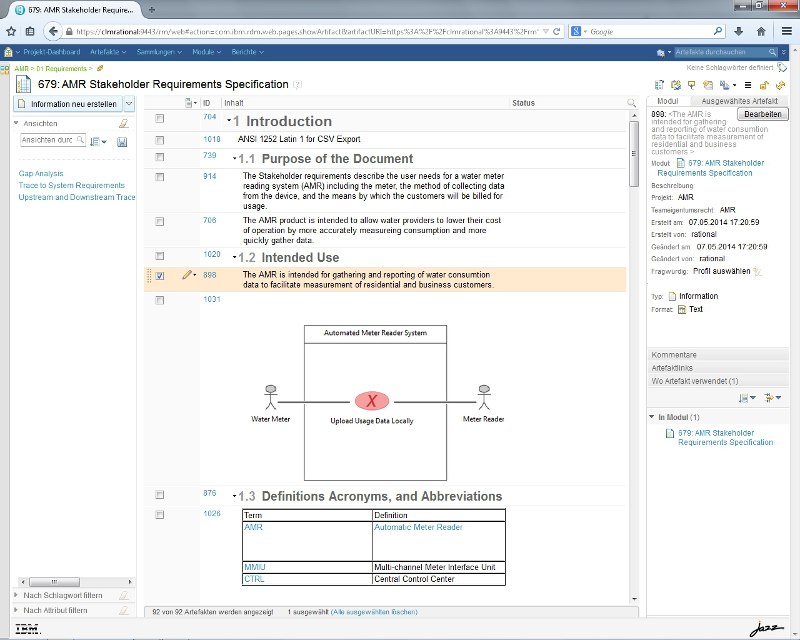
Task: Click the yellow refresh arrows icon in the module toolbar
Action: (x=780, y=85)
